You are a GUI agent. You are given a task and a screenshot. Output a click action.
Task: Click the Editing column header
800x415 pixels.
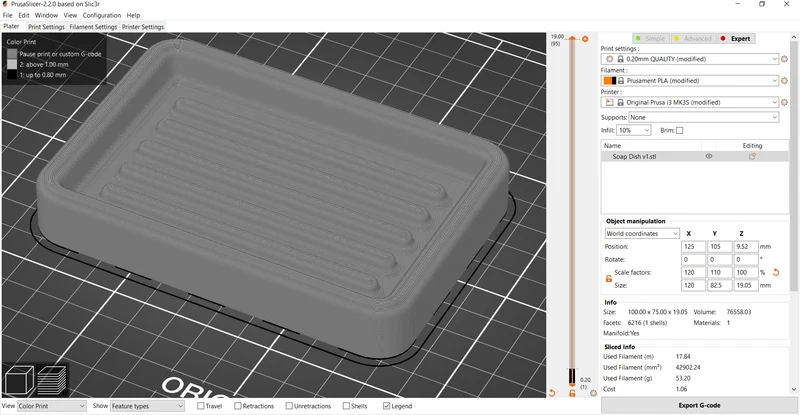pos(752,145)
